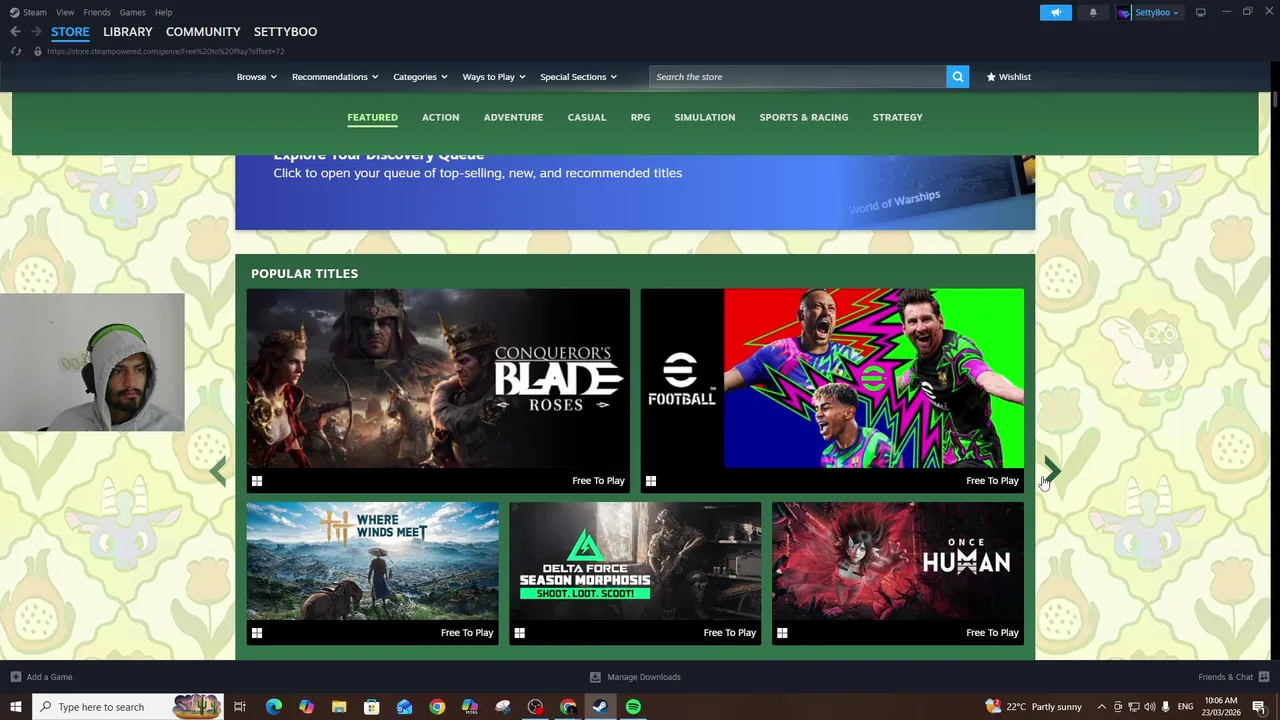
Task: Select the FEATURED genre tab
Action: tap(372, 117)
